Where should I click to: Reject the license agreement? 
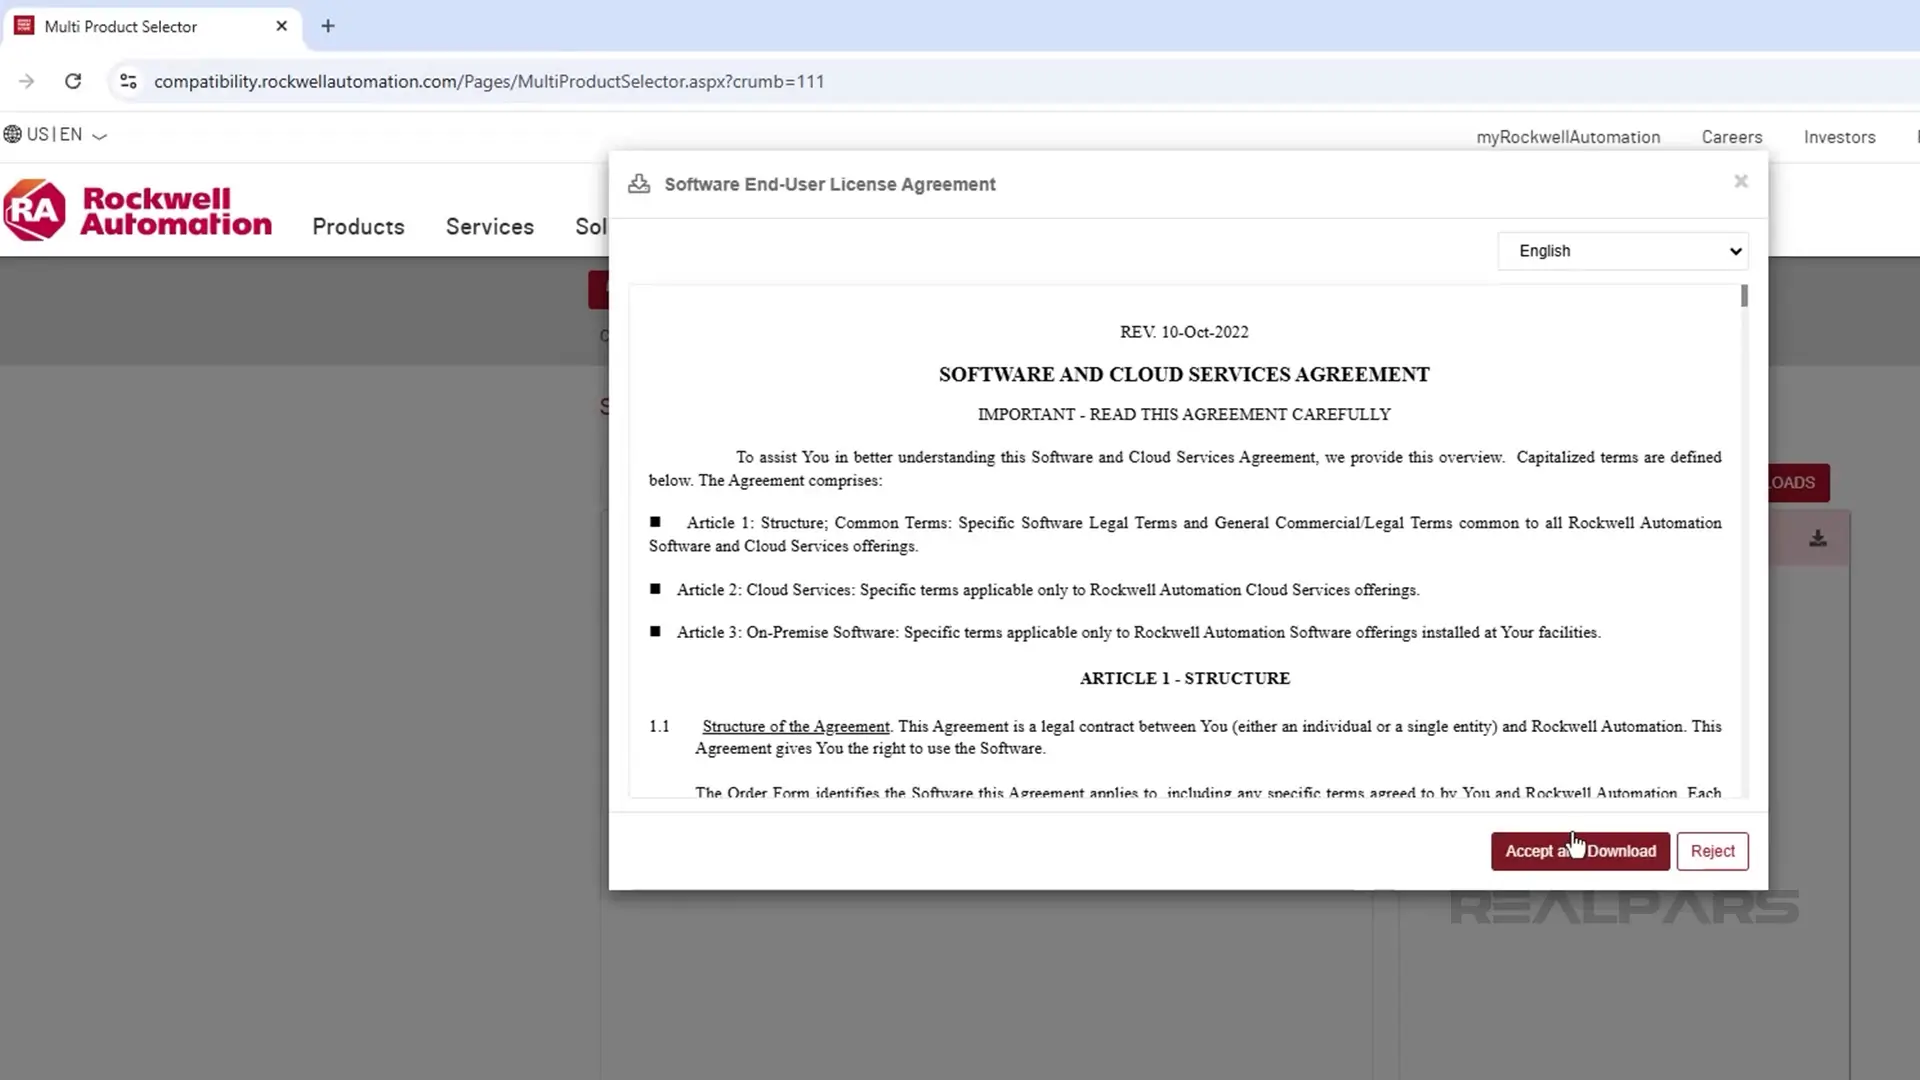(1712, 851)
